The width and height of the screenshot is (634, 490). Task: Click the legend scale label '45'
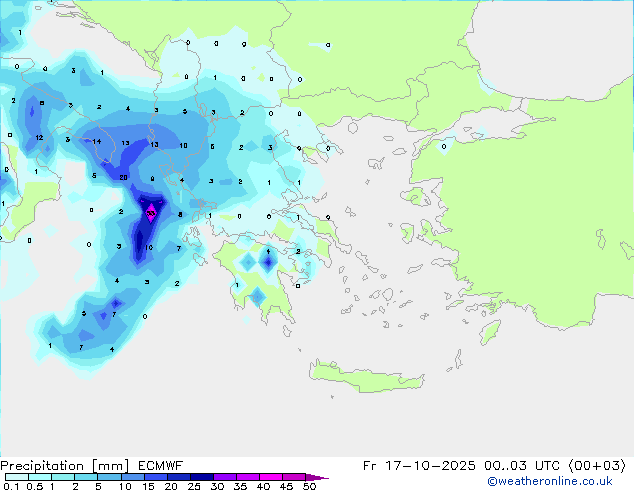[x=286, y=486]
